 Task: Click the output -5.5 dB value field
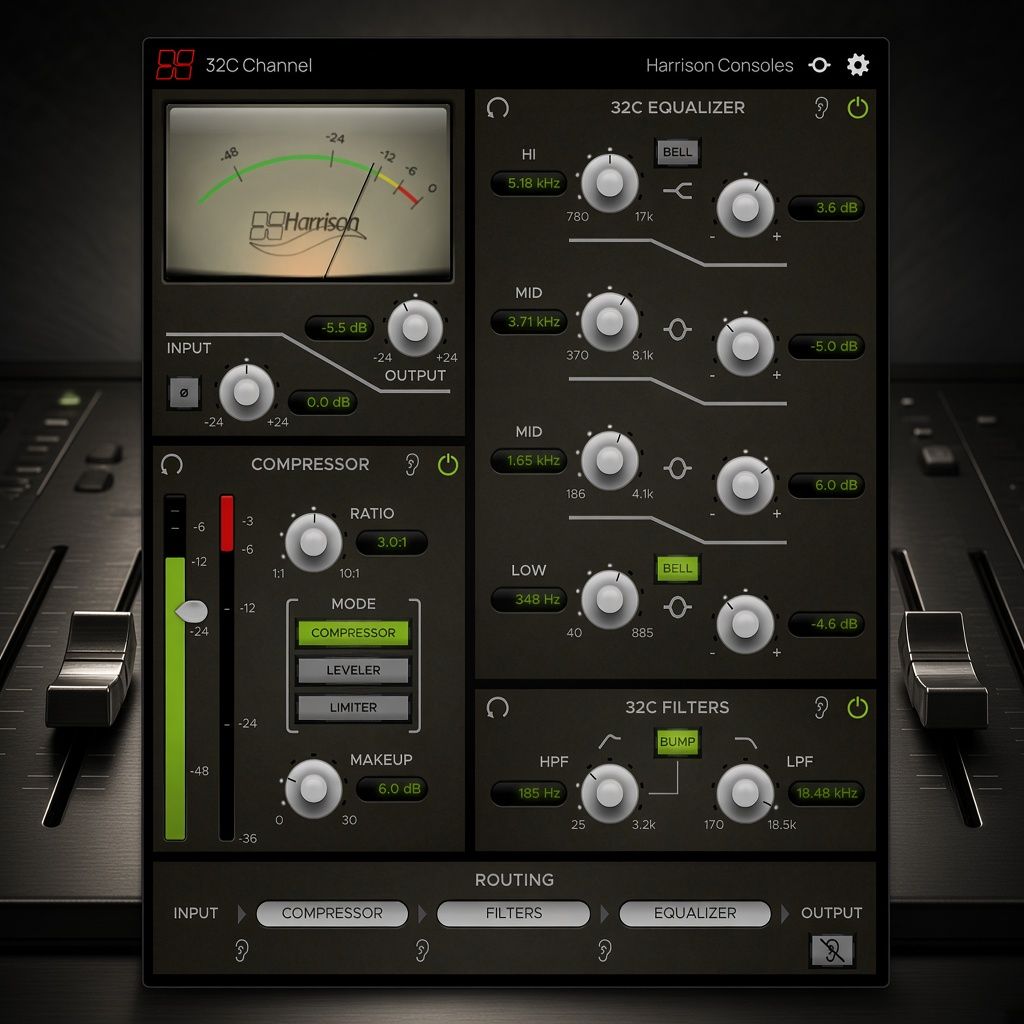pyautogui.click(x=340, y=328)
